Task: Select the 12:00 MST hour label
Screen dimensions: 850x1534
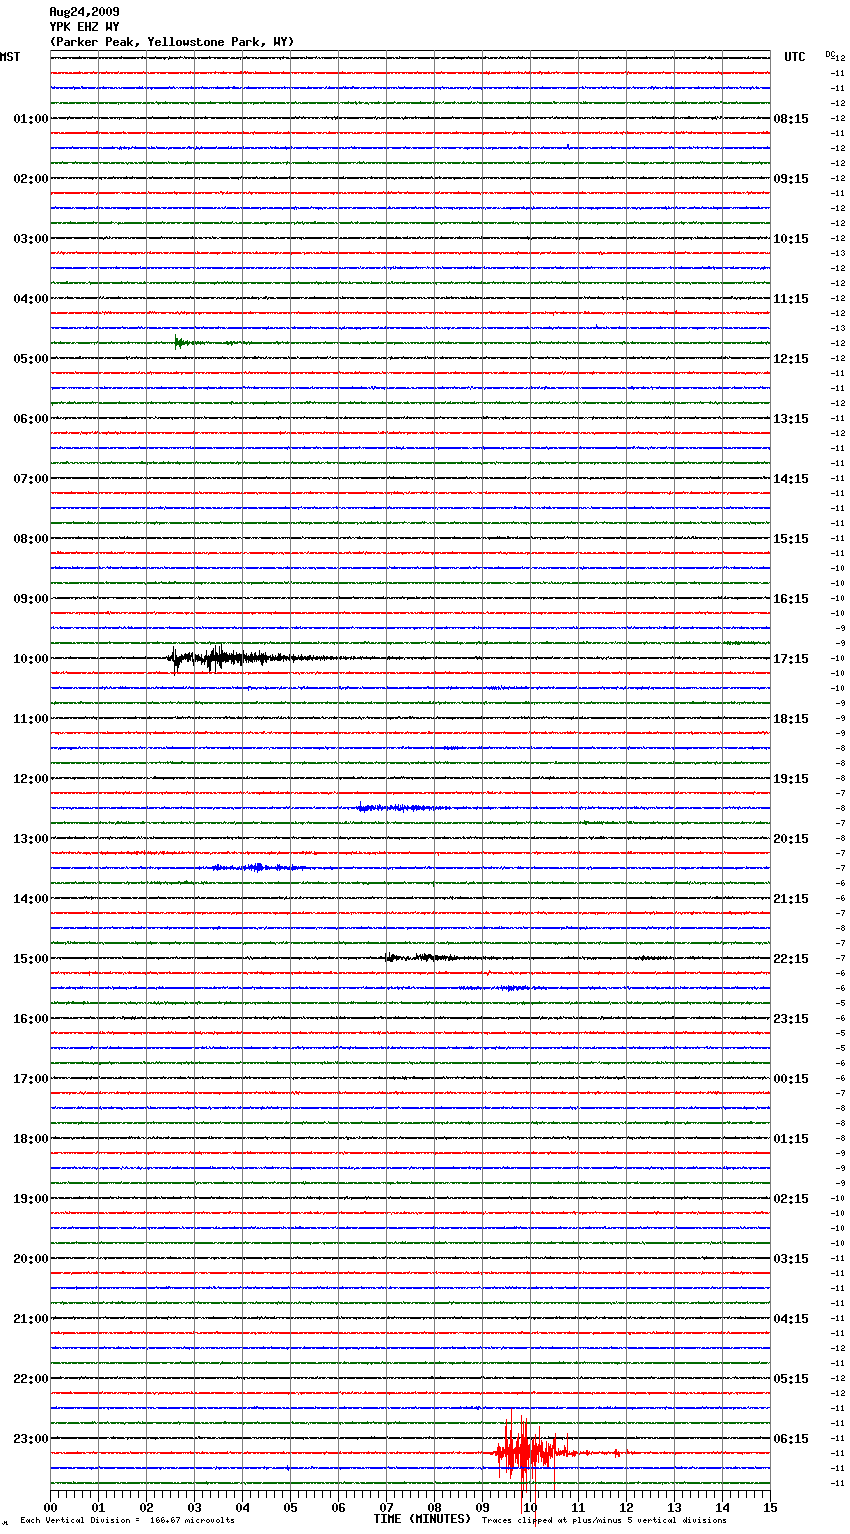Action: [x=31, y=779]
